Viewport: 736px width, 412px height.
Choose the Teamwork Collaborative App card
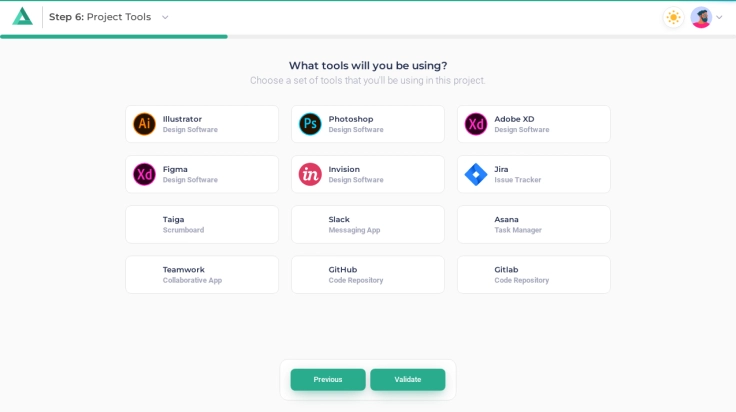[x=202, y=274]
